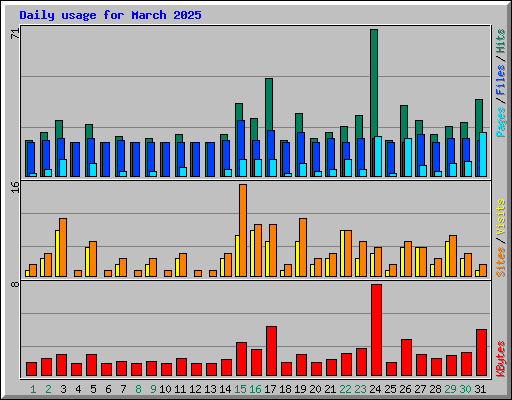The image size is (512, 400).
Task: Click the y-axis maximum value 71
Action: [x=15, y=34]
